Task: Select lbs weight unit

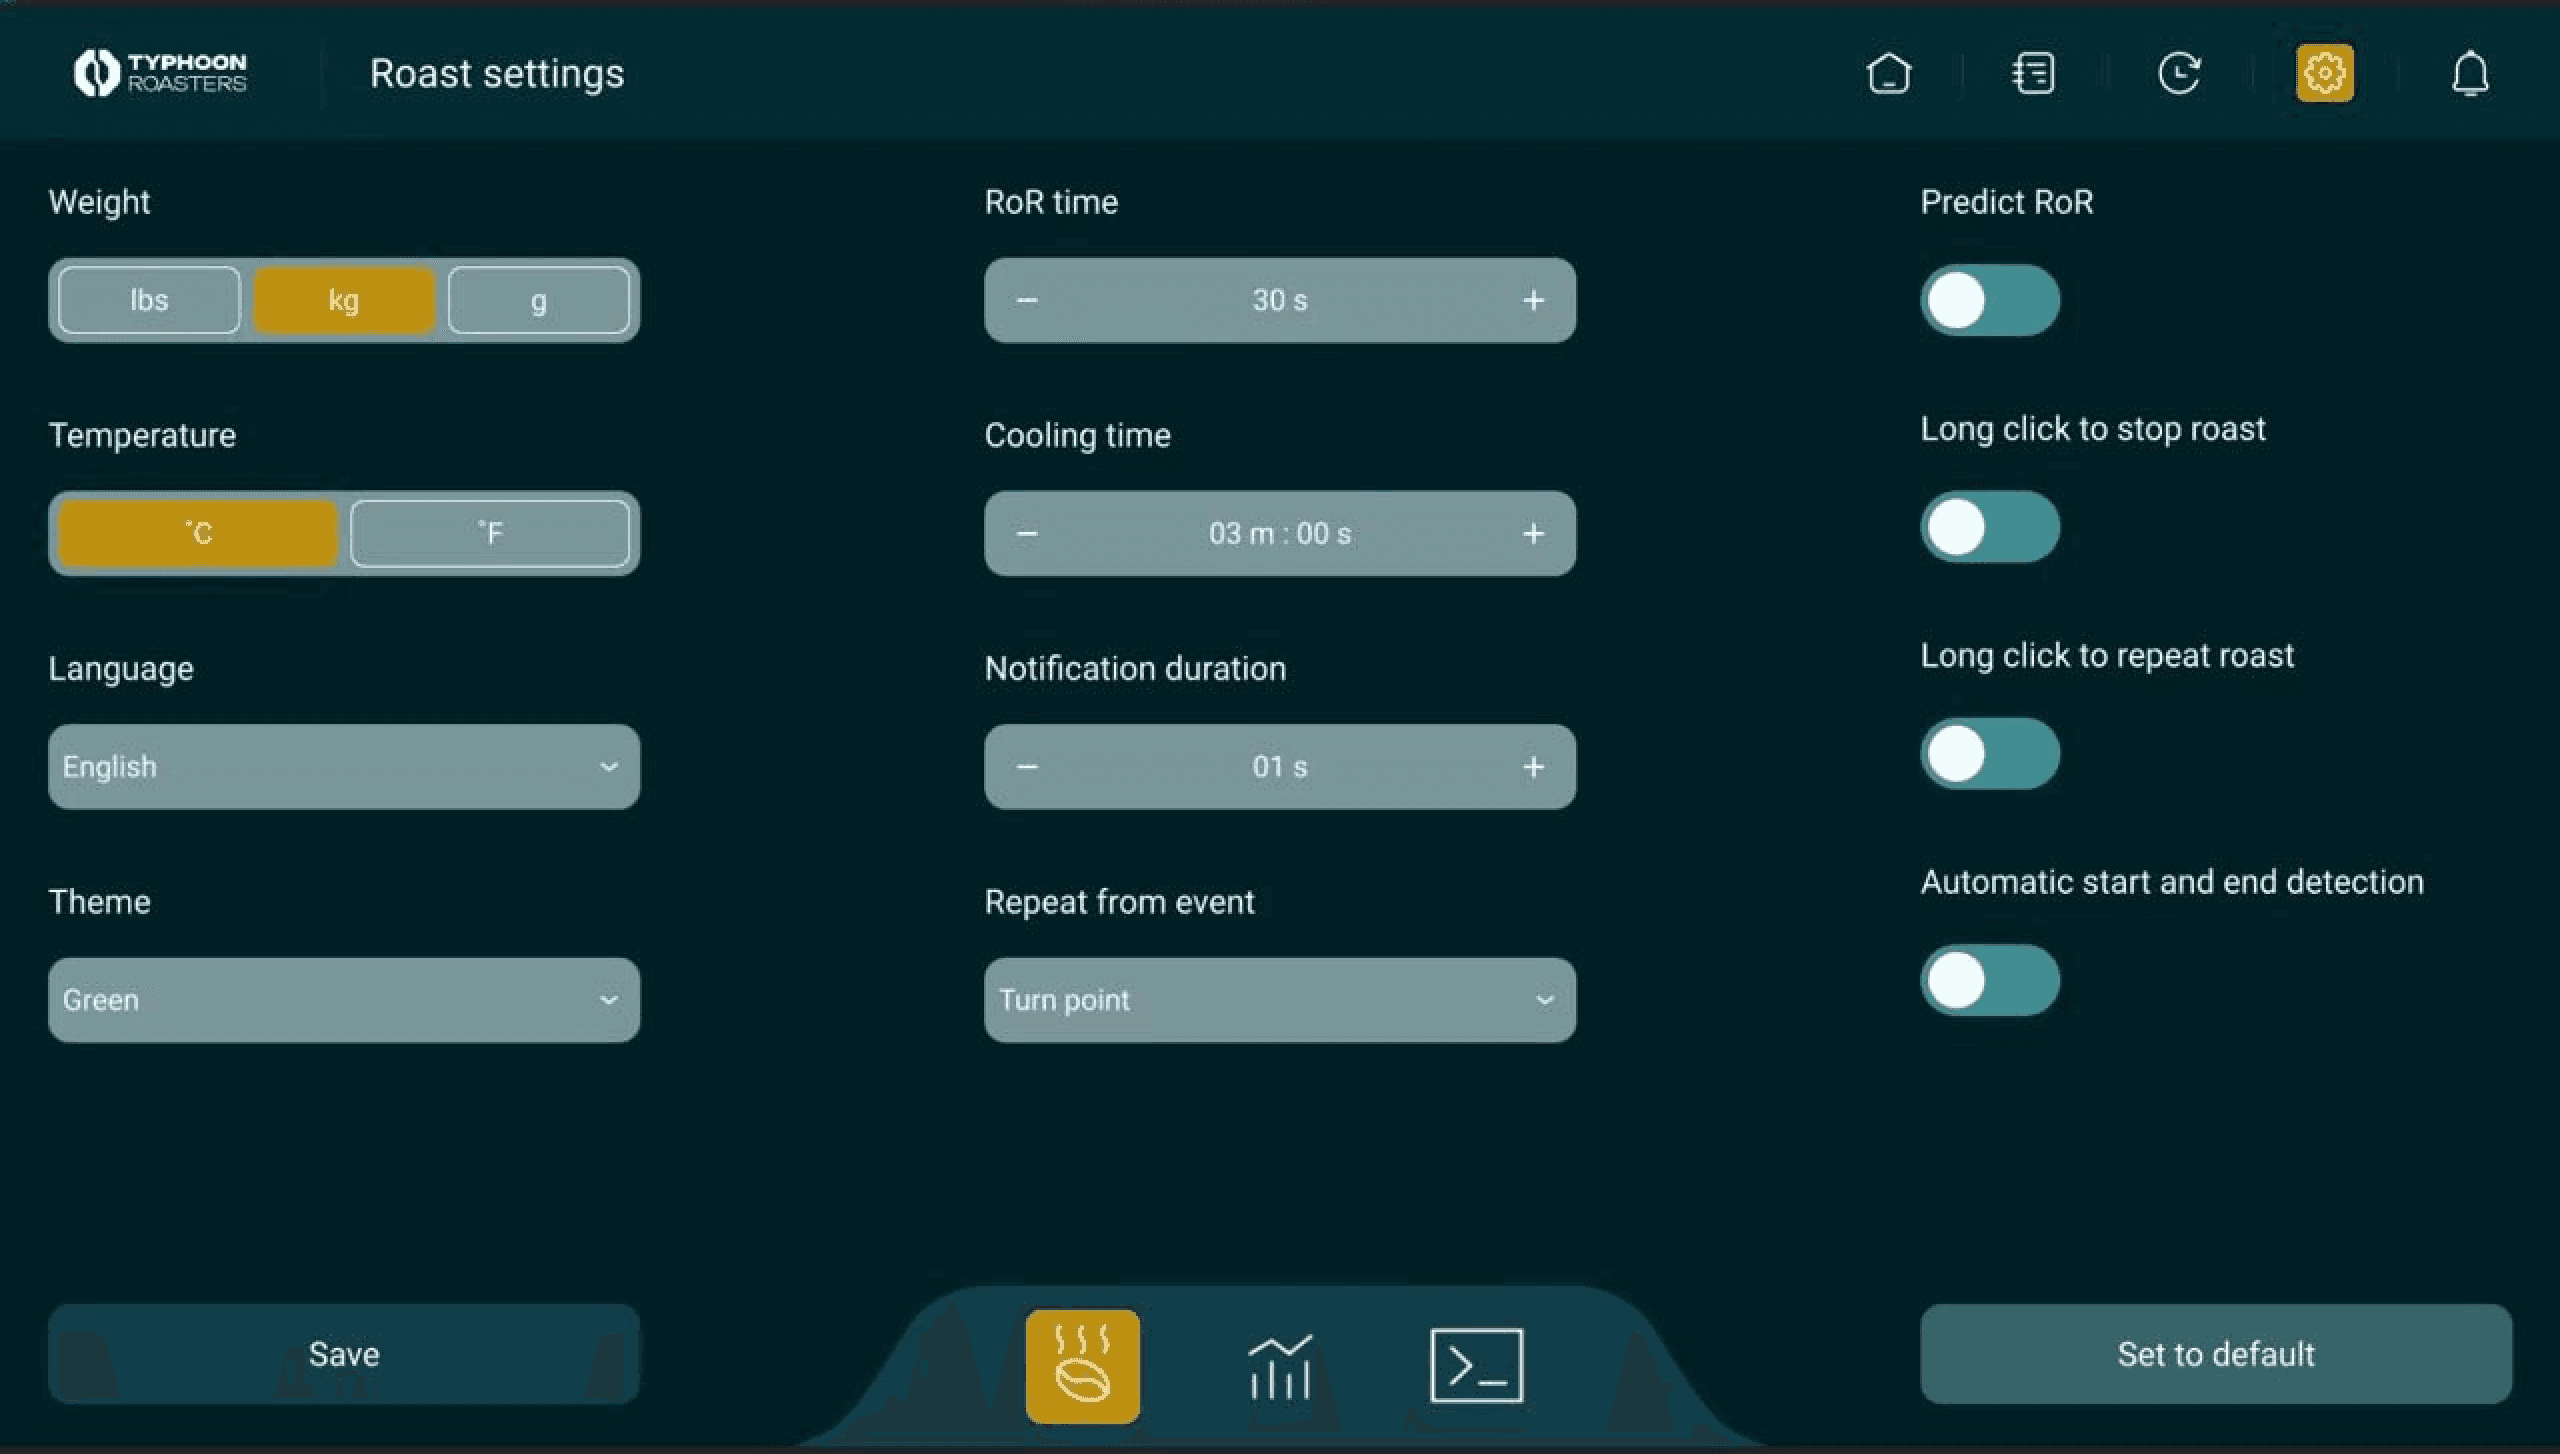Action: point(149,300)
